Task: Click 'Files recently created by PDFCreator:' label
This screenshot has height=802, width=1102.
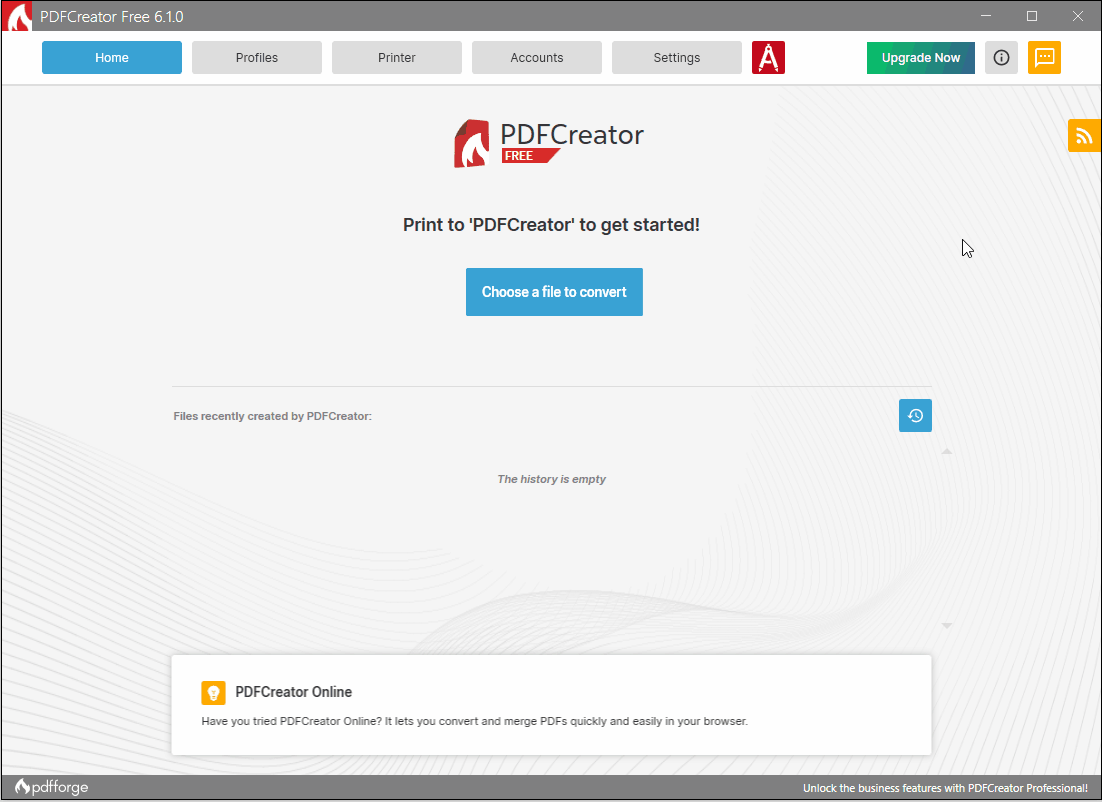Action: [x=273, y=416]
